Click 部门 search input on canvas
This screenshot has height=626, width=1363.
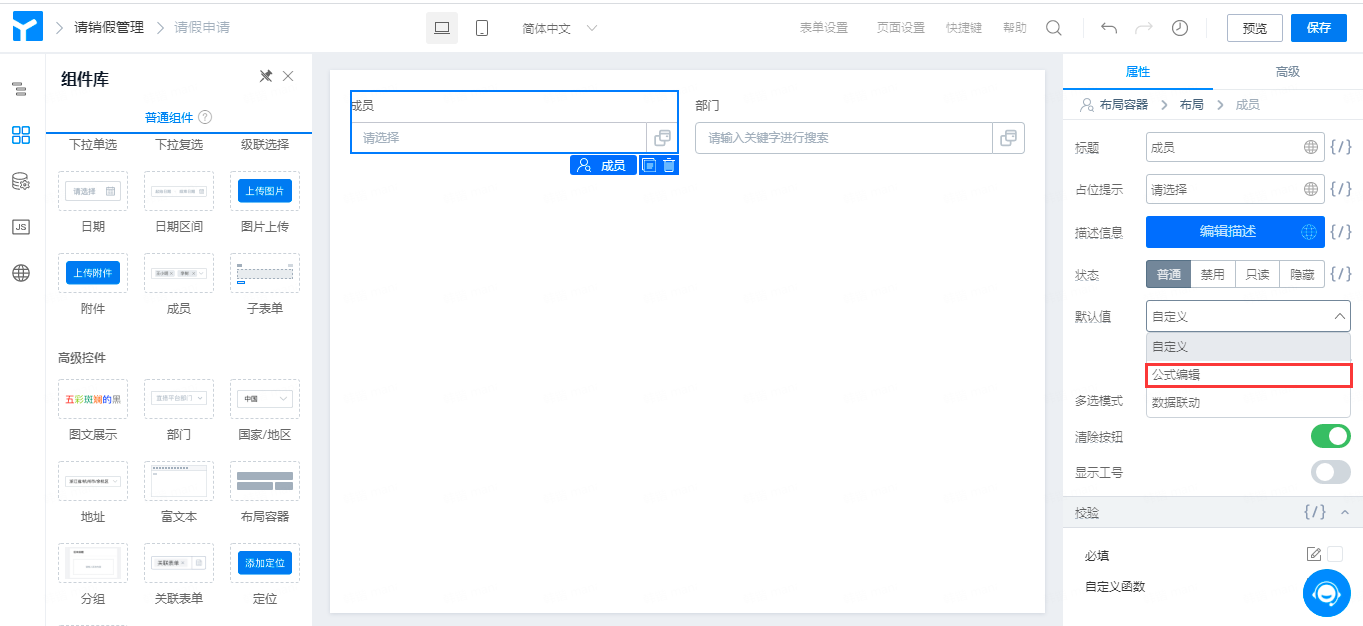pos(843,138)
